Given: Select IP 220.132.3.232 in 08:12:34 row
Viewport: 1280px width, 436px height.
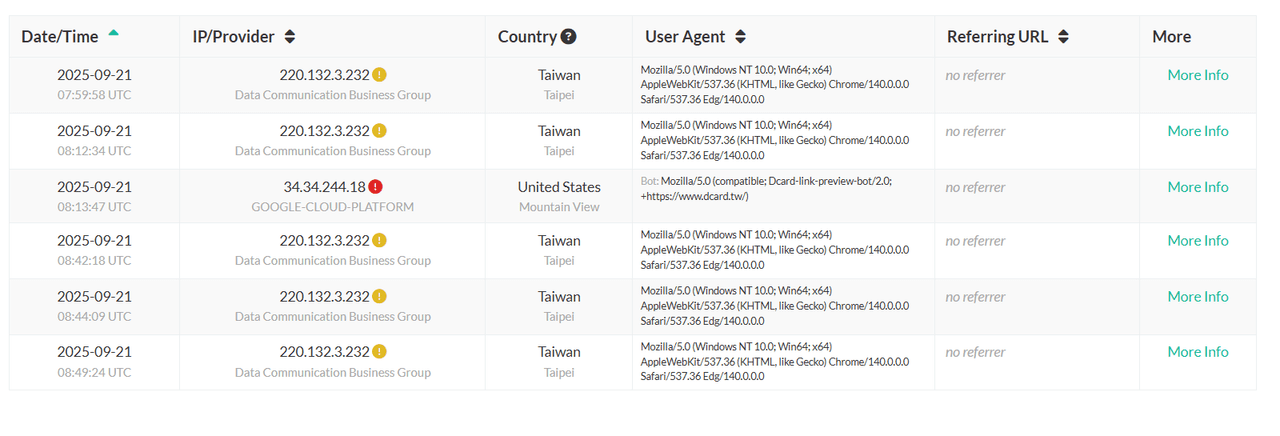Looking at the screenshot, I should pyautogui.click(x=325, y=131).
